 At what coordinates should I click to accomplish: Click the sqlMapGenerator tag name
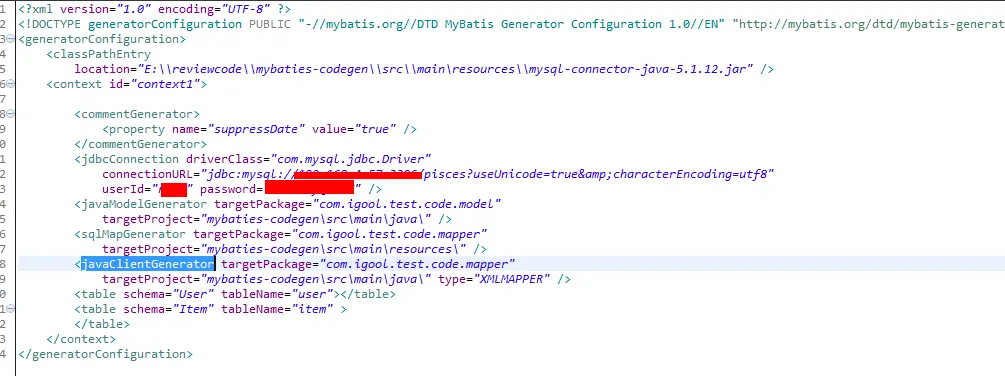click(134, 234)
